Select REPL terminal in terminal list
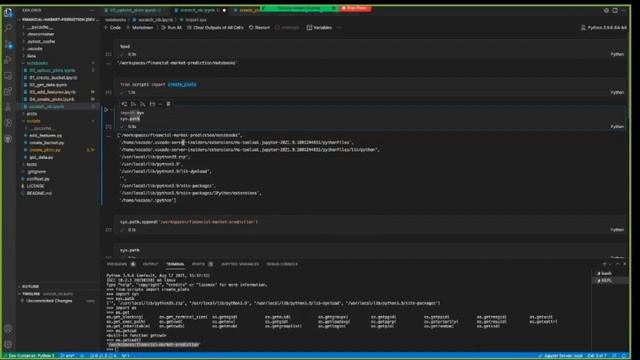 [607, 281]
